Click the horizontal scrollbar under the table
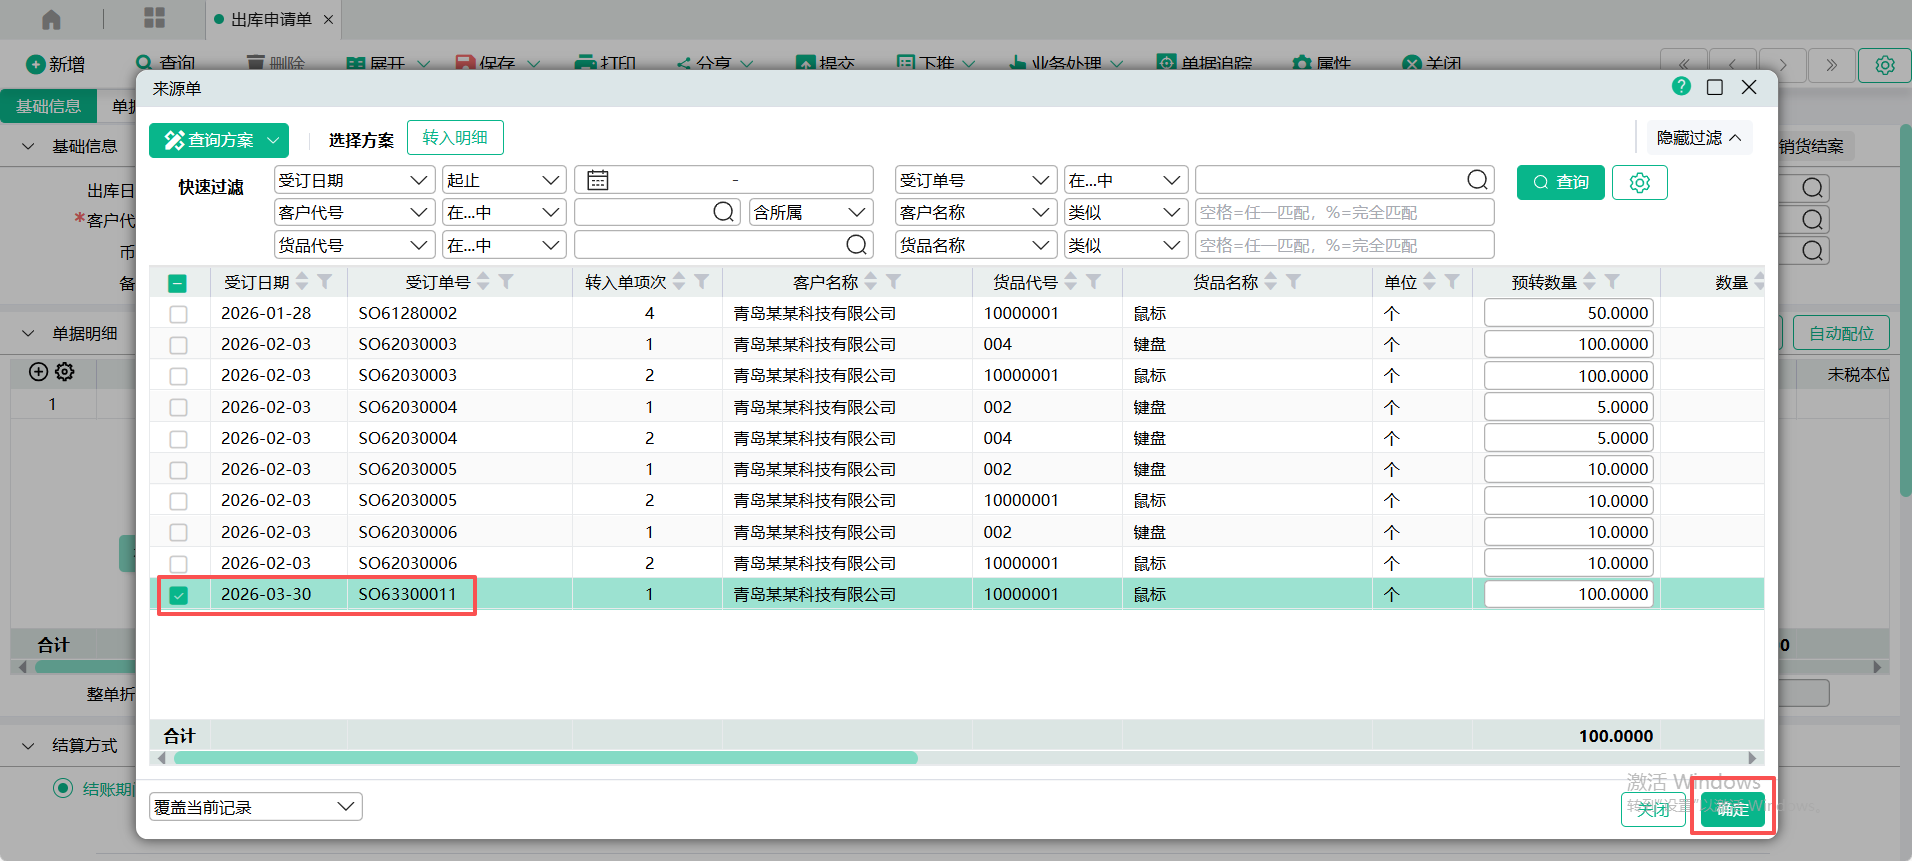This screenshot has width=1912, height=861. coord(545,758)
